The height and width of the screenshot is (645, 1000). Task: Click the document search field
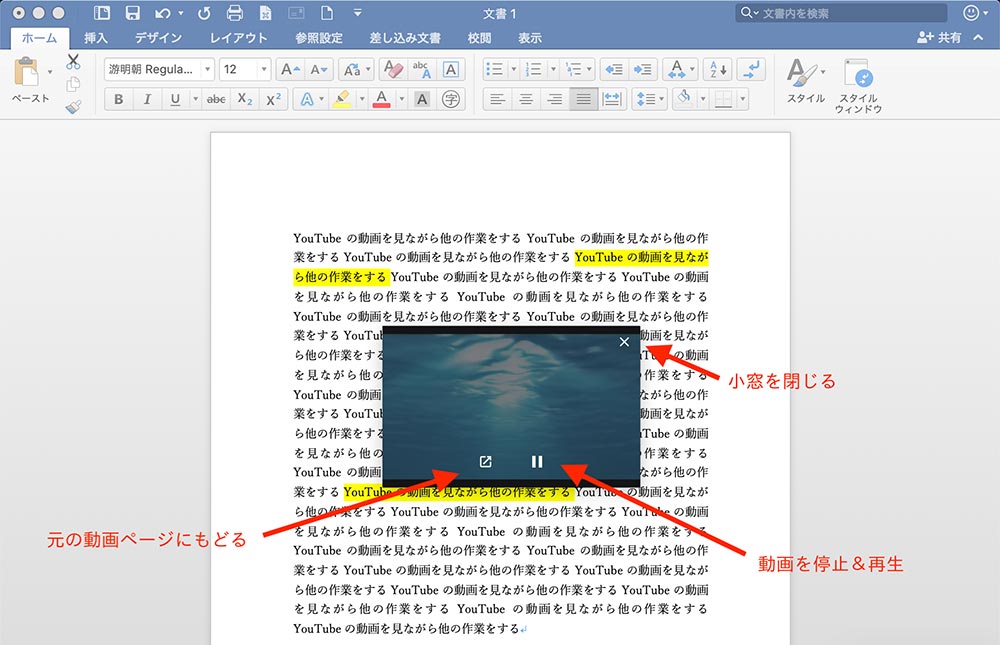841,13
